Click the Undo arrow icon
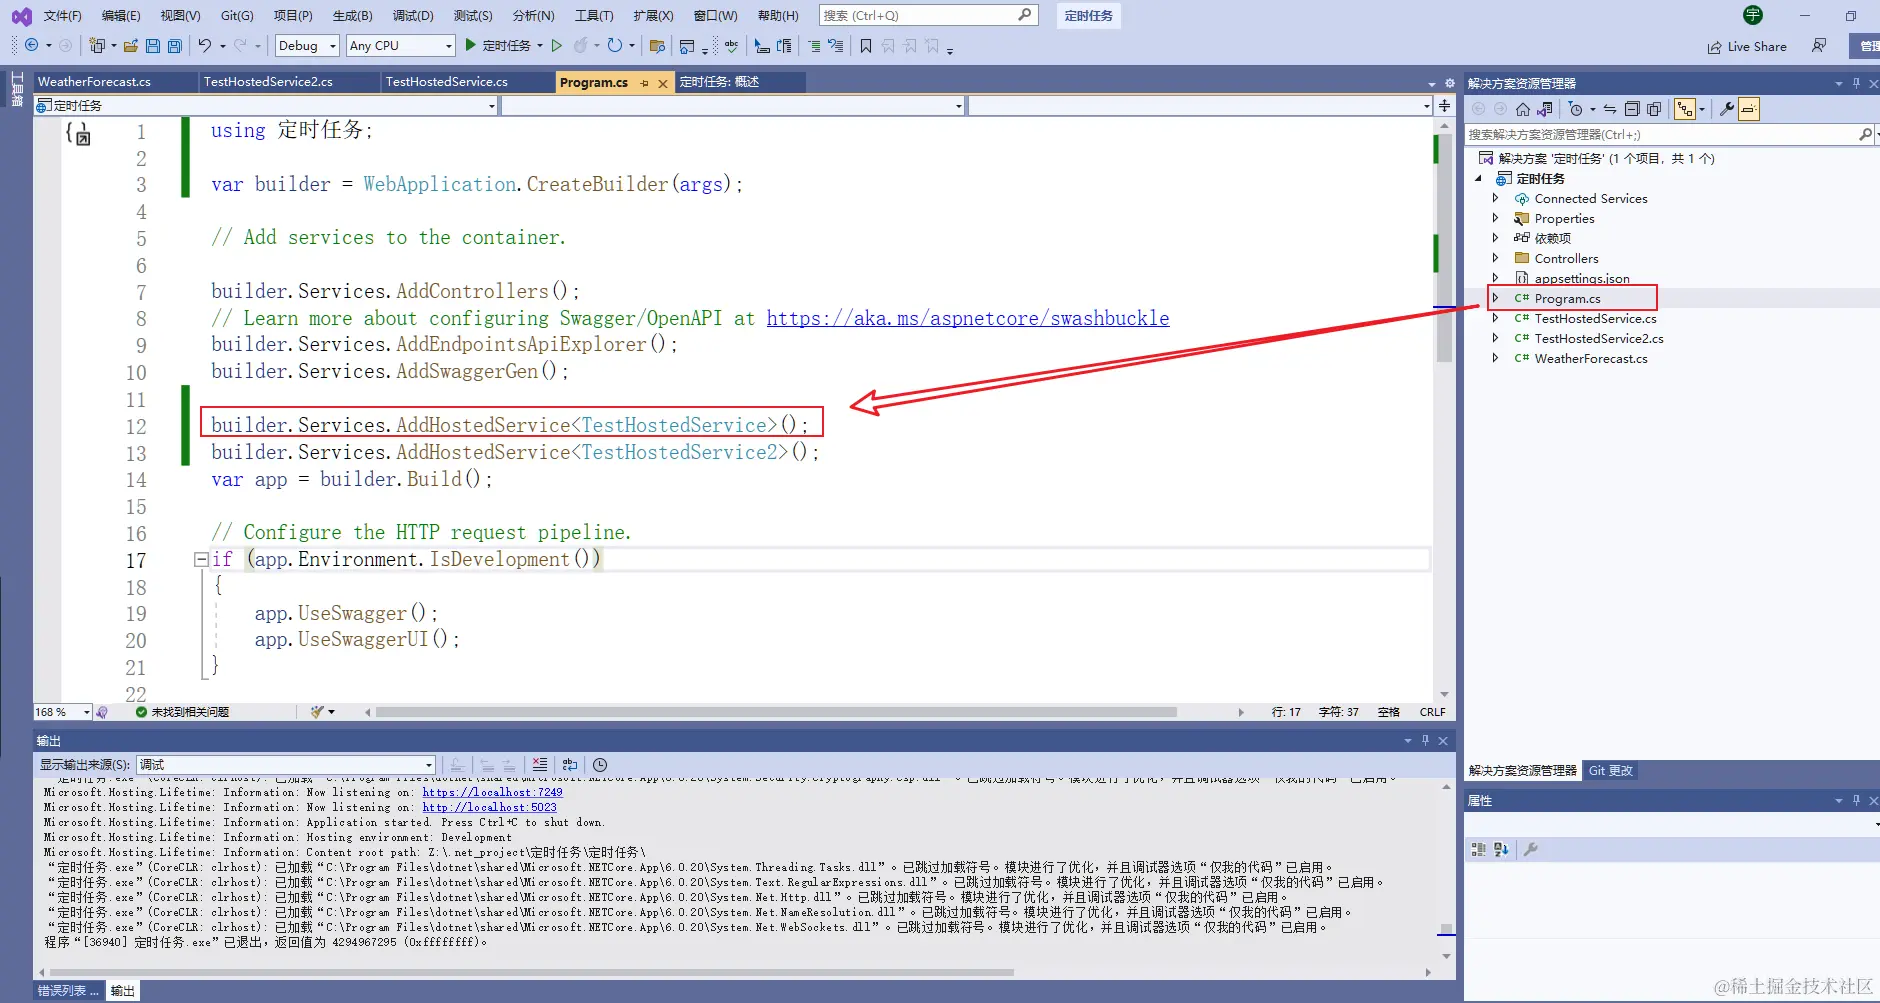 [204, 46]
